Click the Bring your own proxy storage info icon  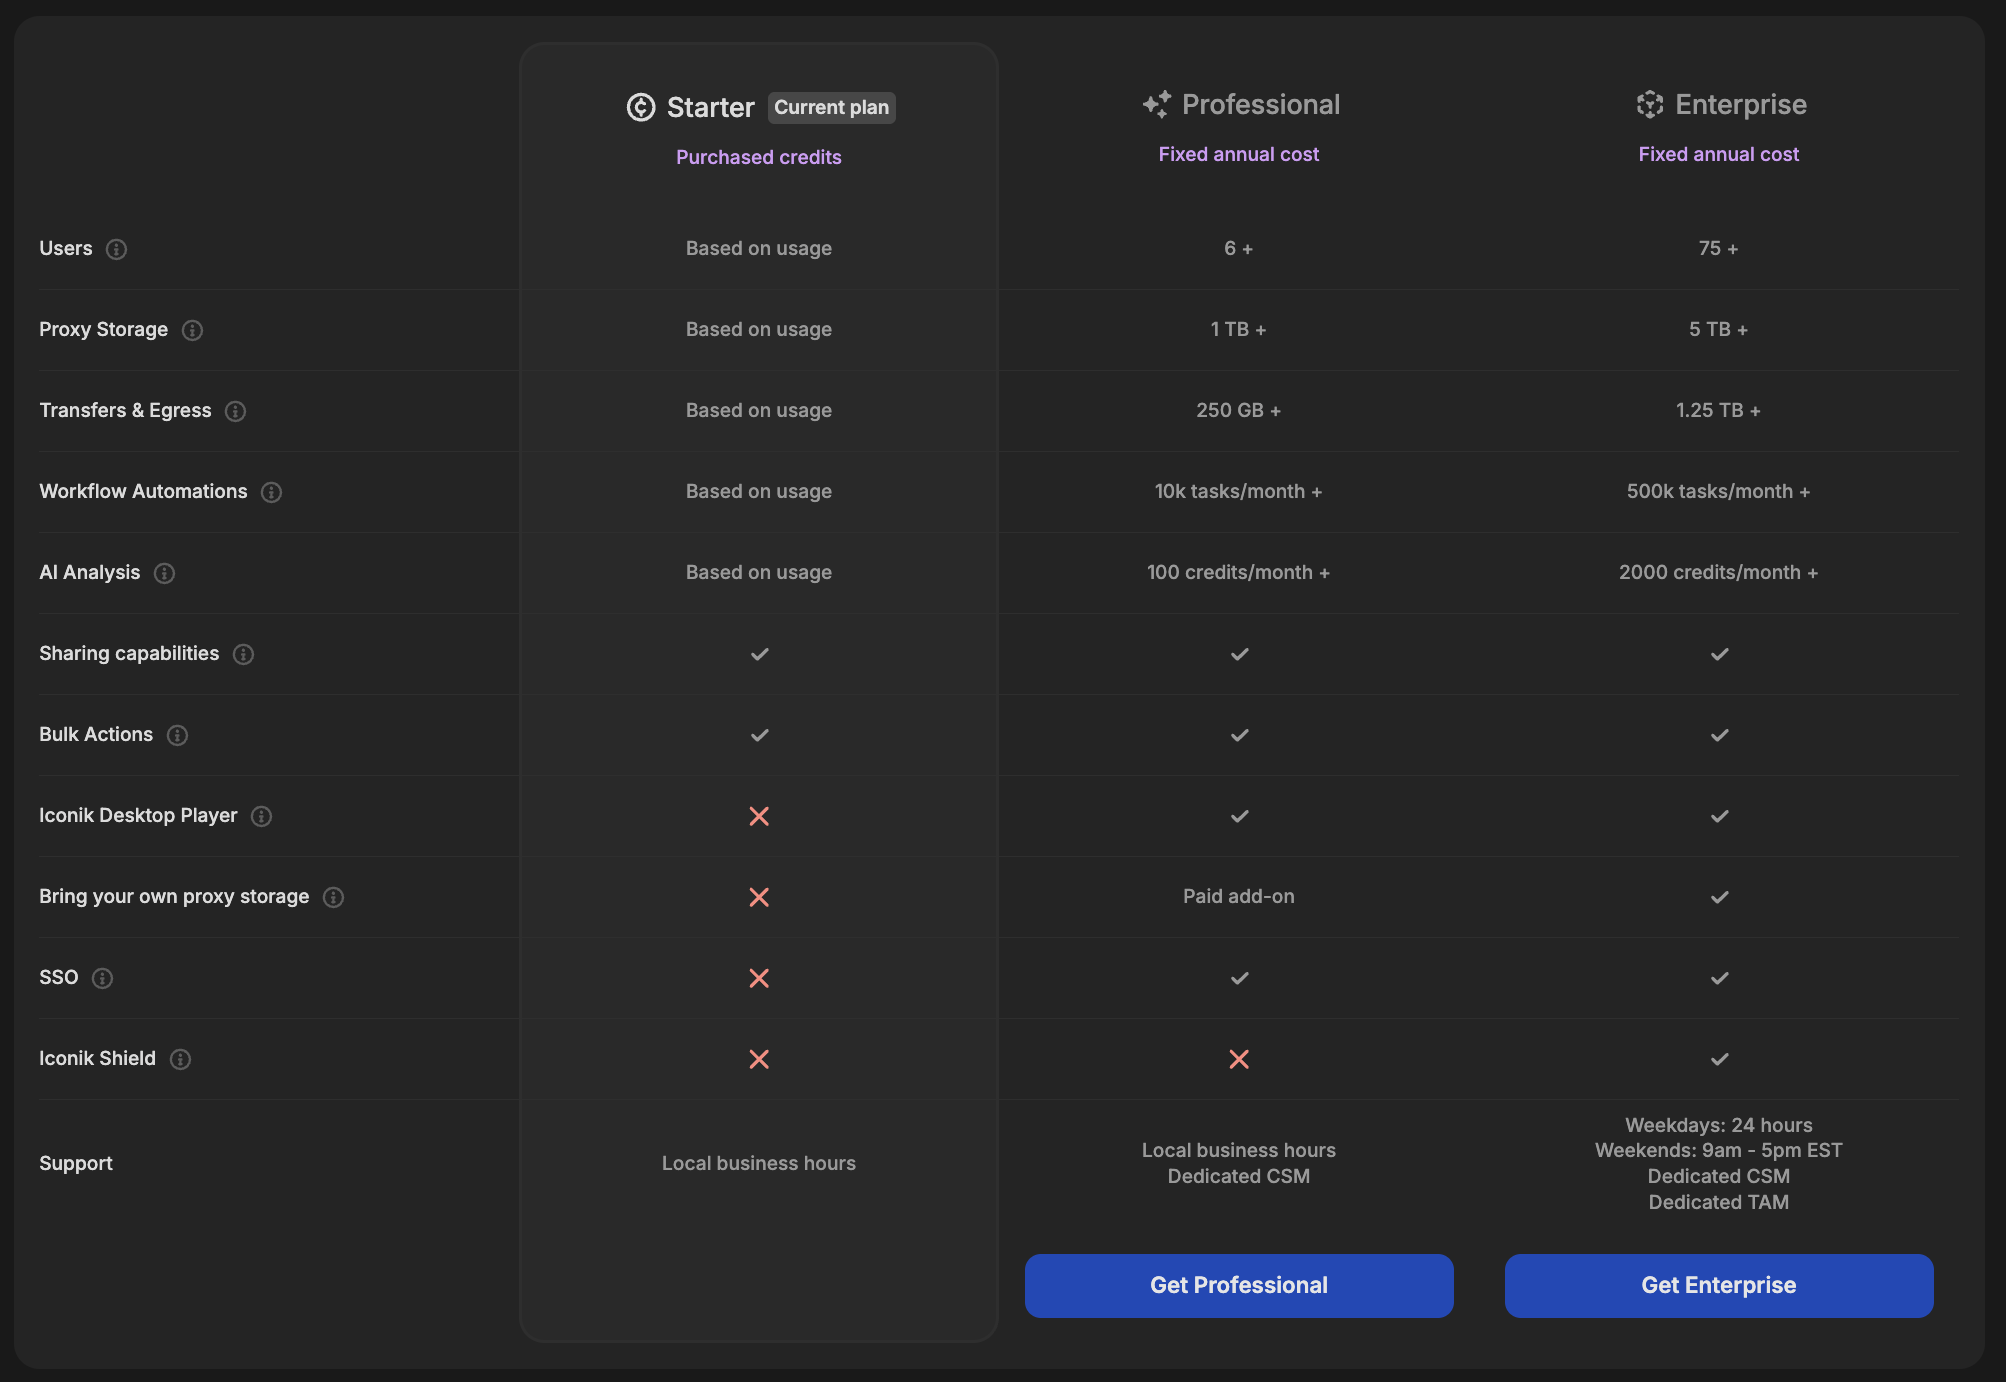click(x=333, y=897)
